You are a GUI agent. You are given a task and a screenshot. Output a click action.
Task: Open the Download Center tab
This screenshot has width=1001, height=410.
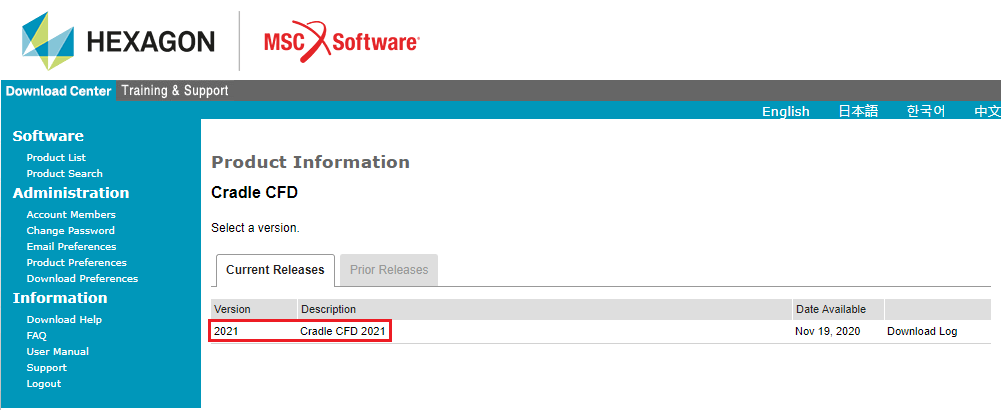(x=58, y=91)
